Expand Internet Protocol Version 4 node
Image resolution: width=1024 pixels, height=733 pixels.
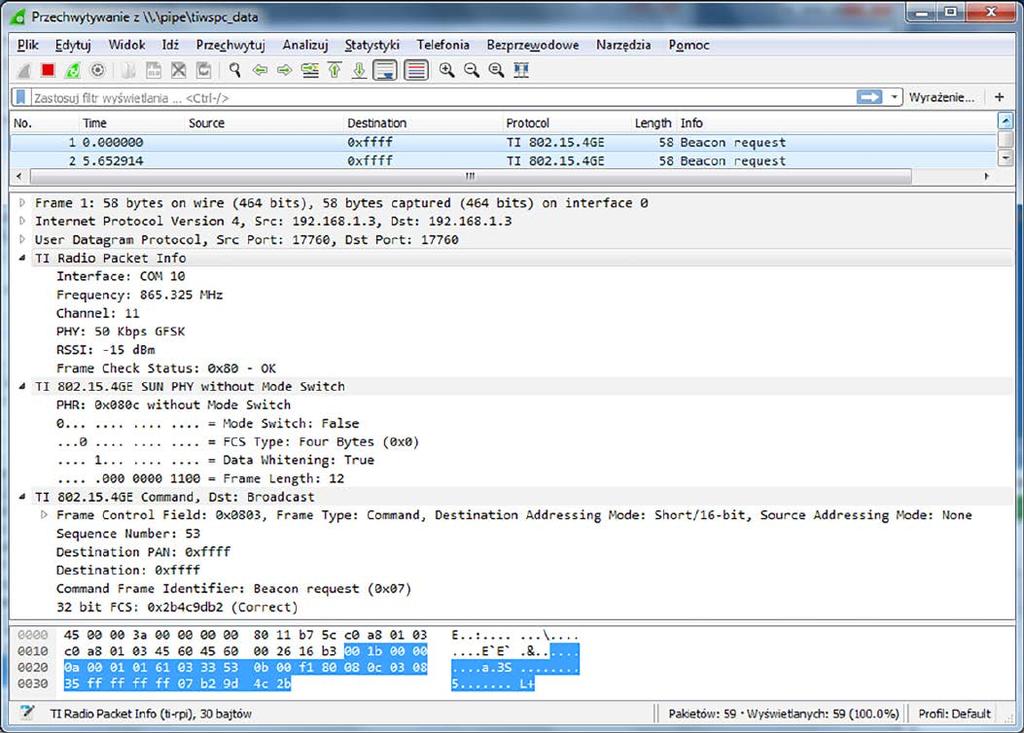coord(22,221)
